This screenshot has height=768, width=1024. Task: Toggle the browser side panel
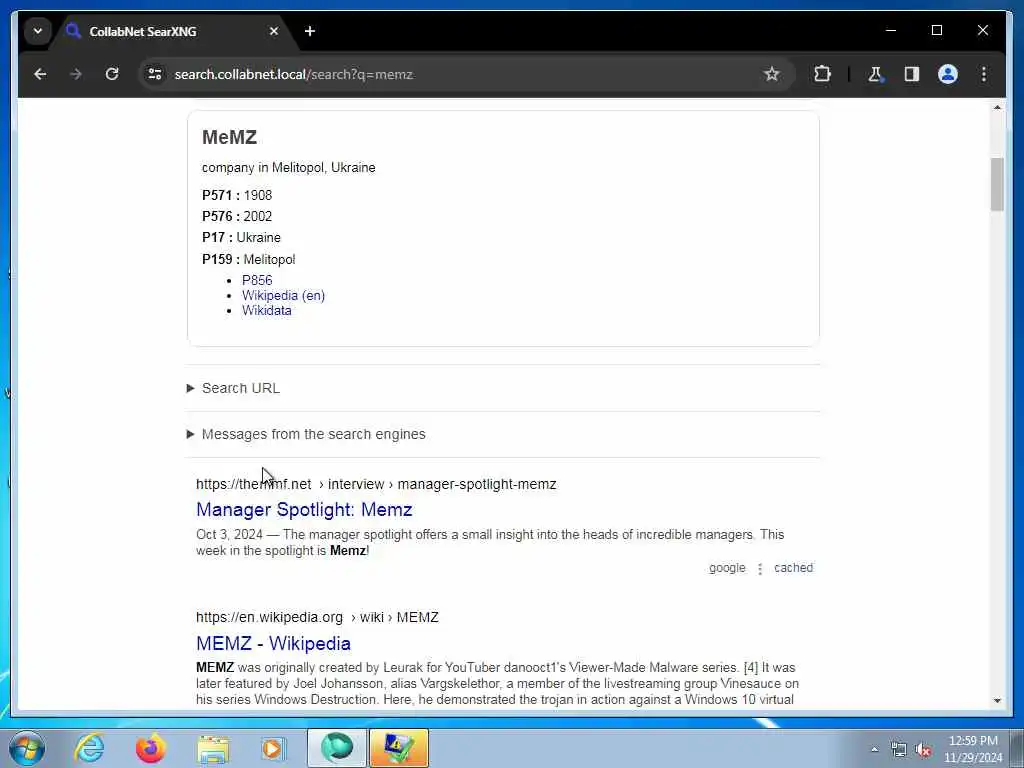coord(912,74)
